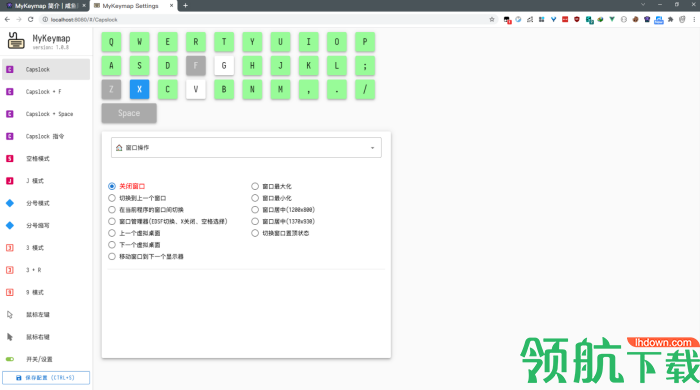The image size is (700, 390).
Task: Click the browser forward arrow
Action: (x=19, y=19)
